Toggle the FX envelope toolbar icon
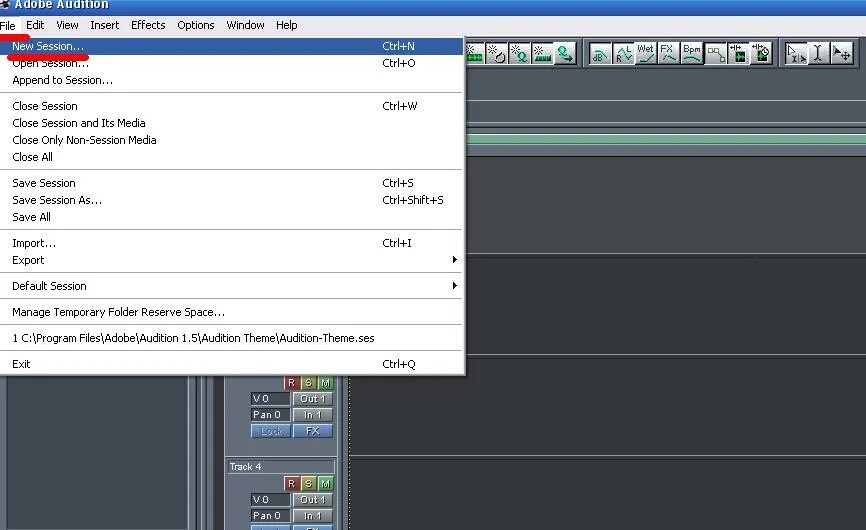The image size is (866, 530). click(x=668, y=54)
